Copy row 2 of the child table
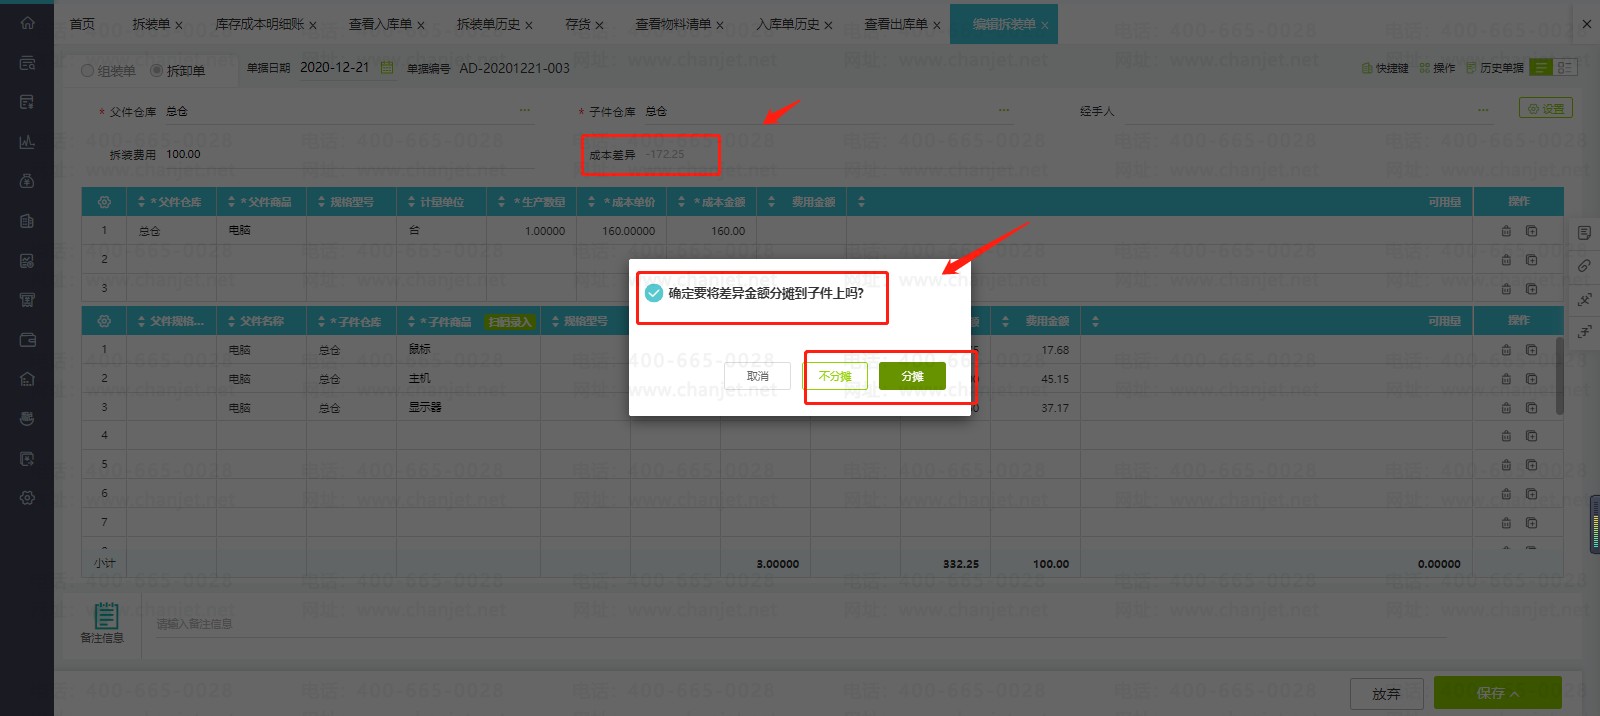The height and width of the screenshot is (716, 1600). [1531, 379]
